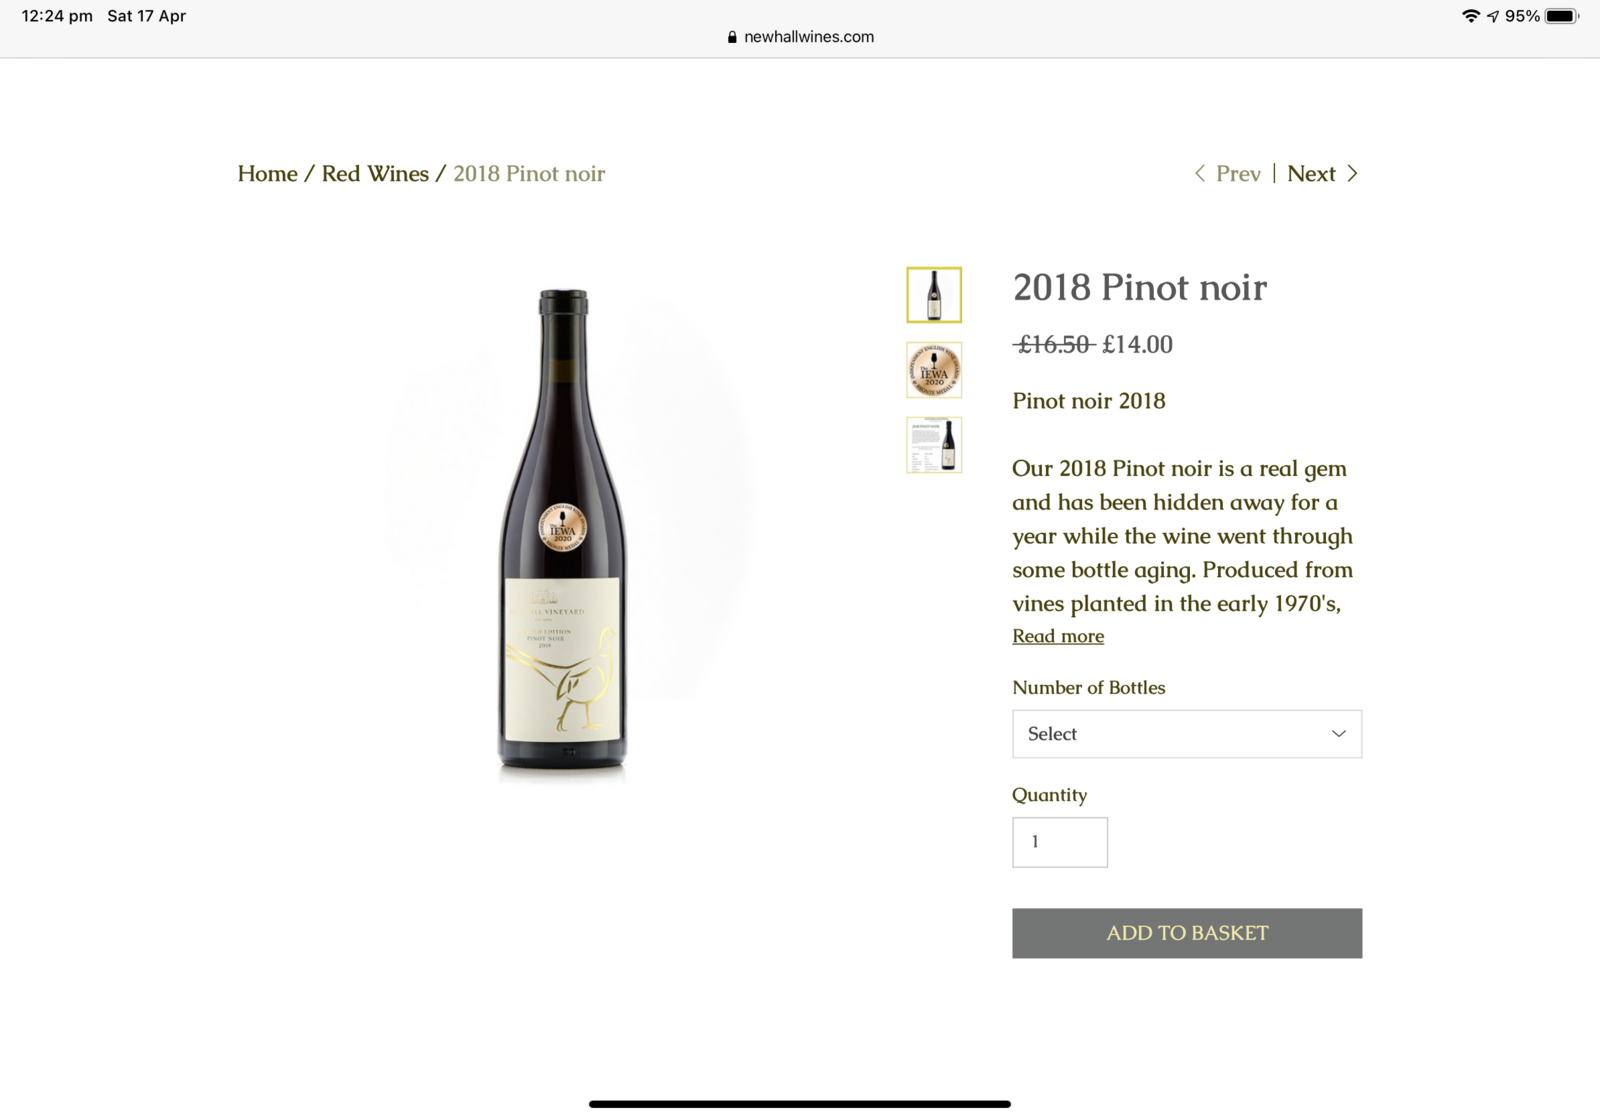
Task: Tap the clock time in status bar
Action: point(57,16)
